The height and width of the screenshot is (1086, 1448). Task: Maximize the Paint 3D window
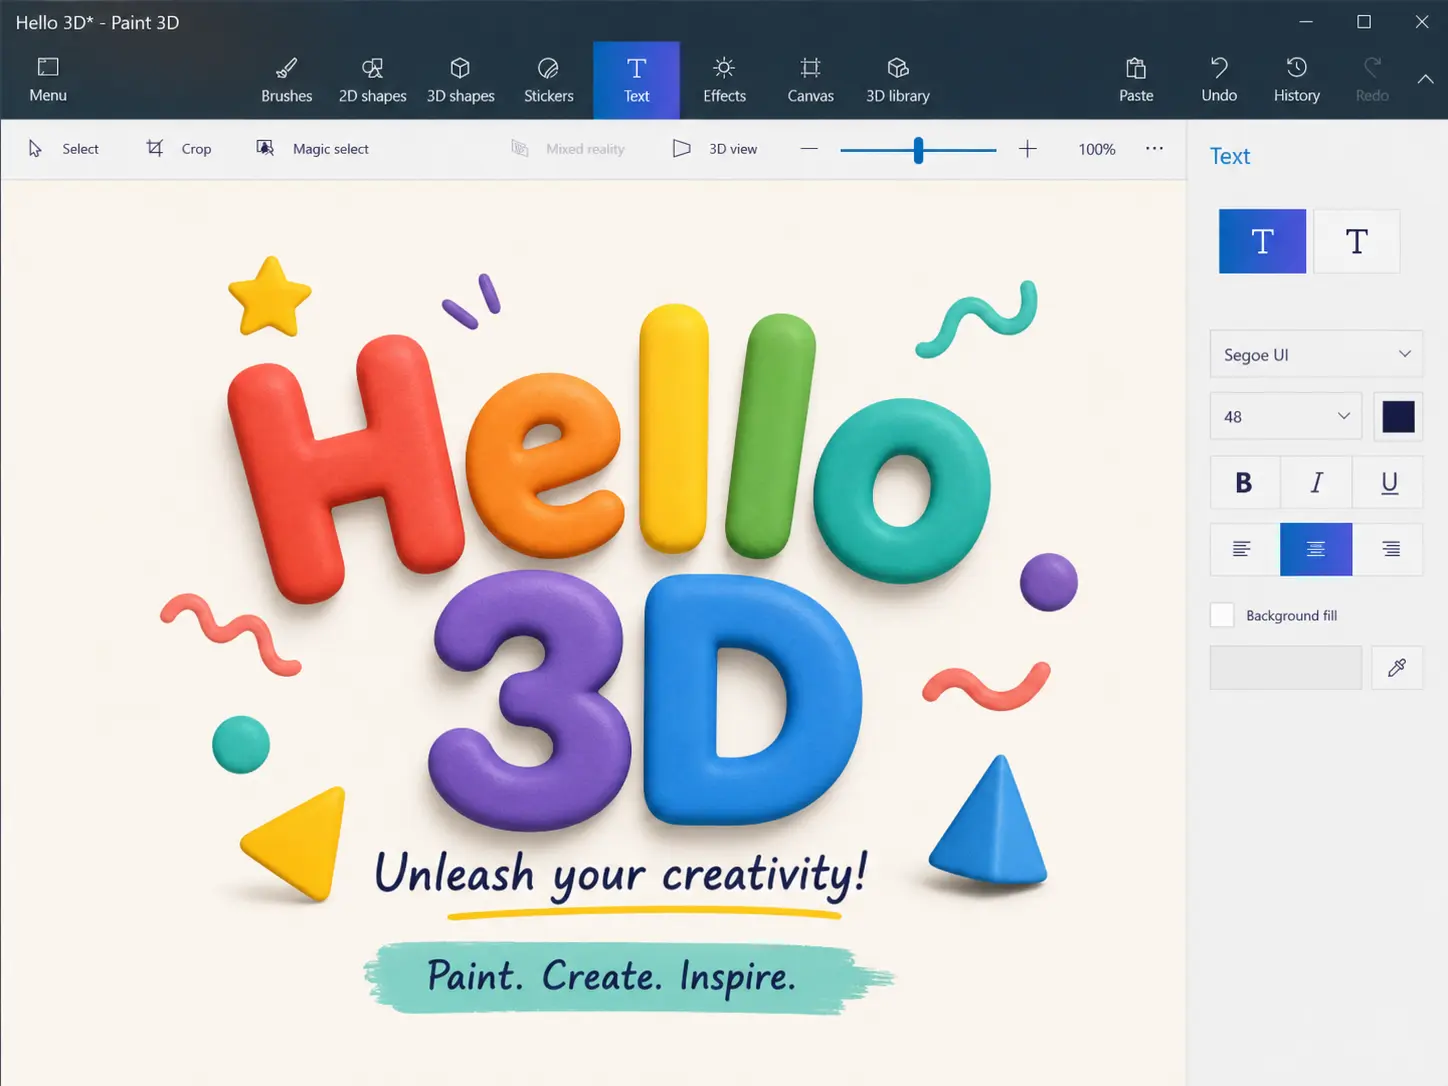point(1364,21)
